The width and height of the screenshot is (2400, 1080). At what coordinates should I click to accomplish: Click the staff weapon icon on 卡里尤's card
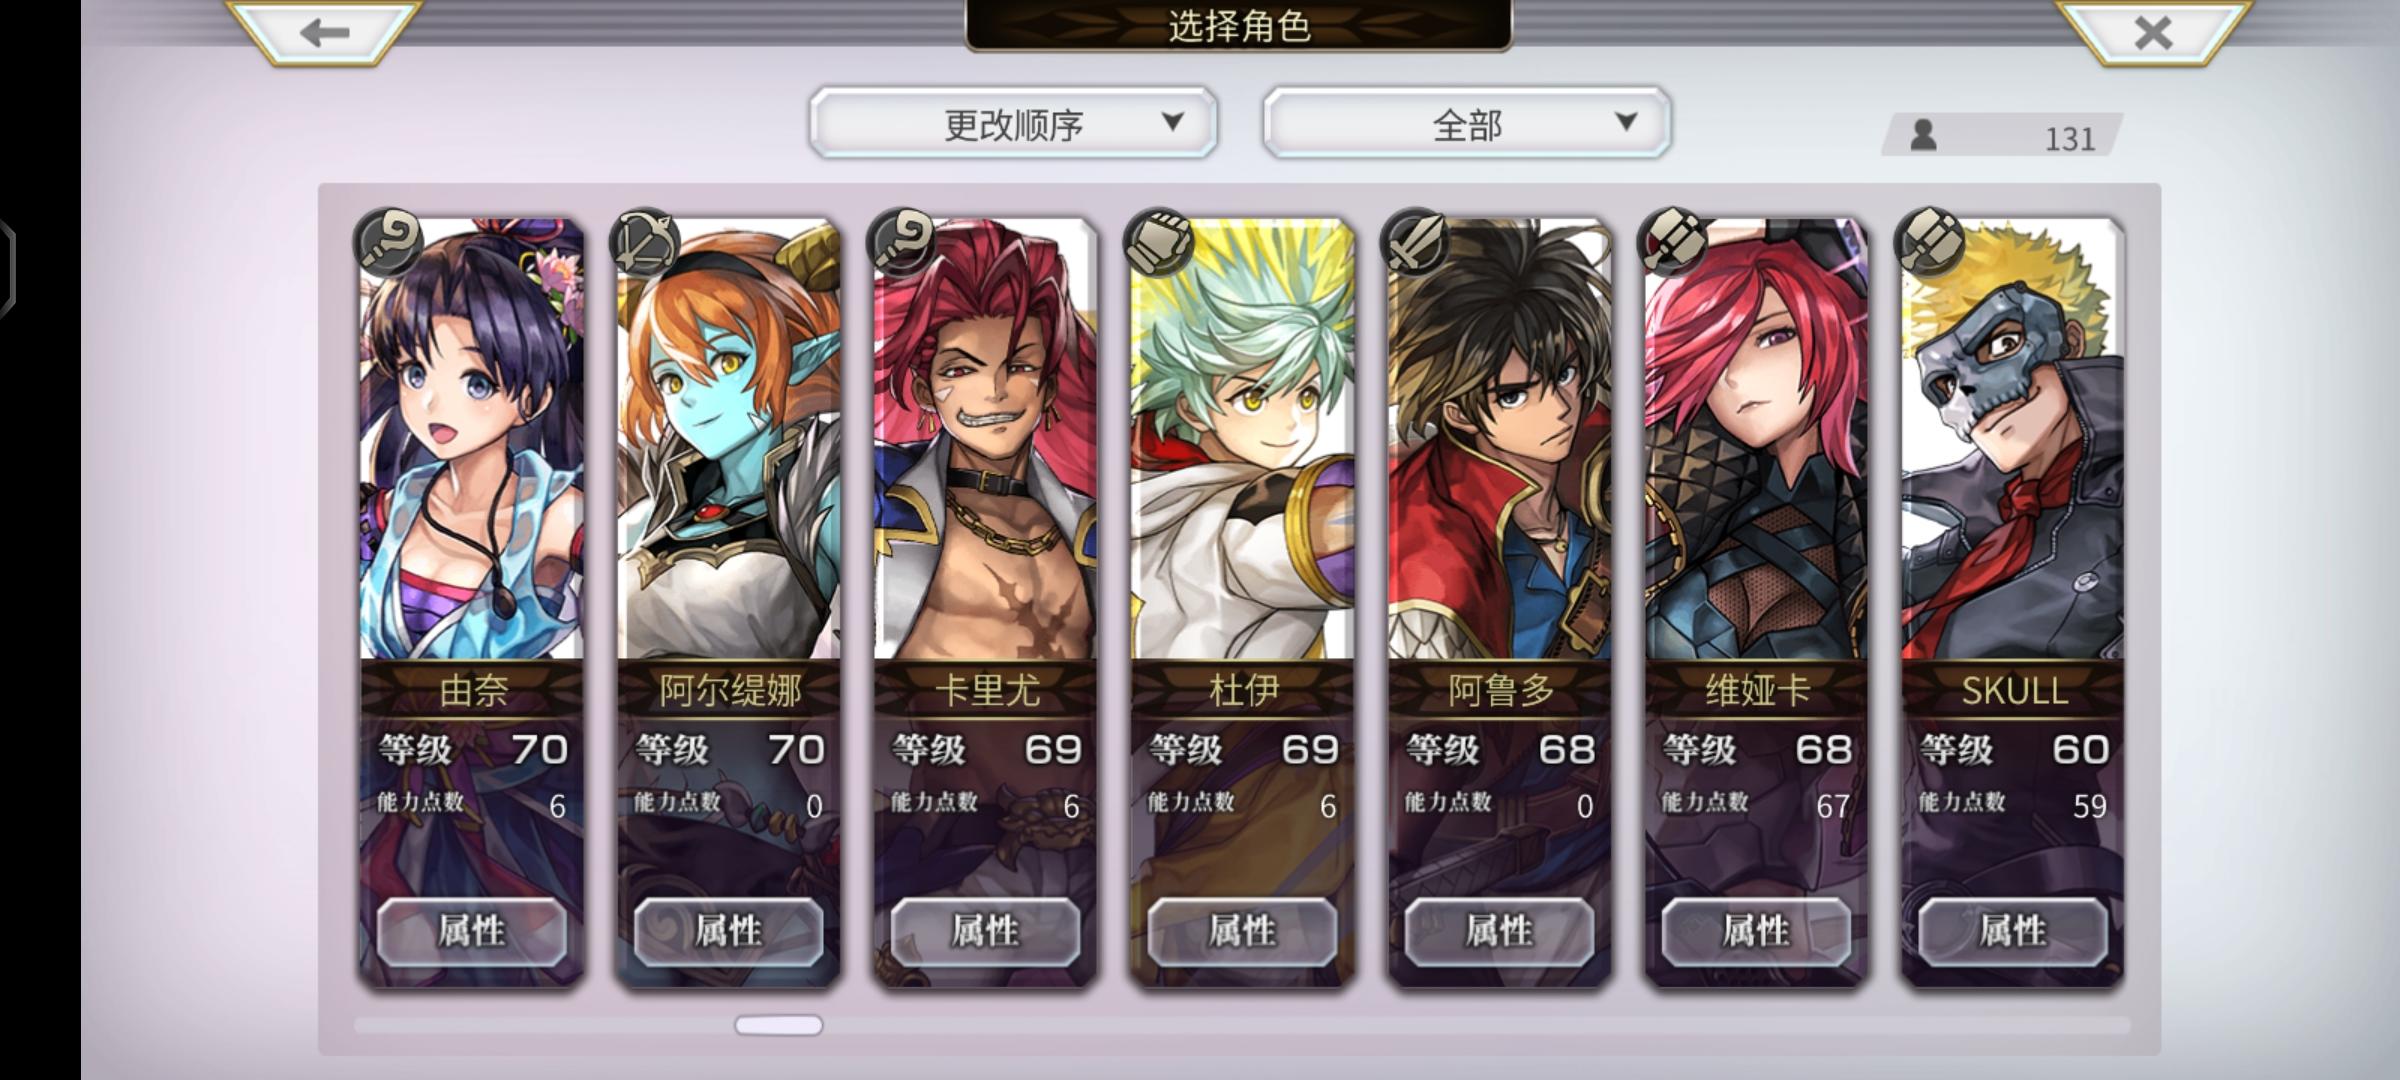902,243
